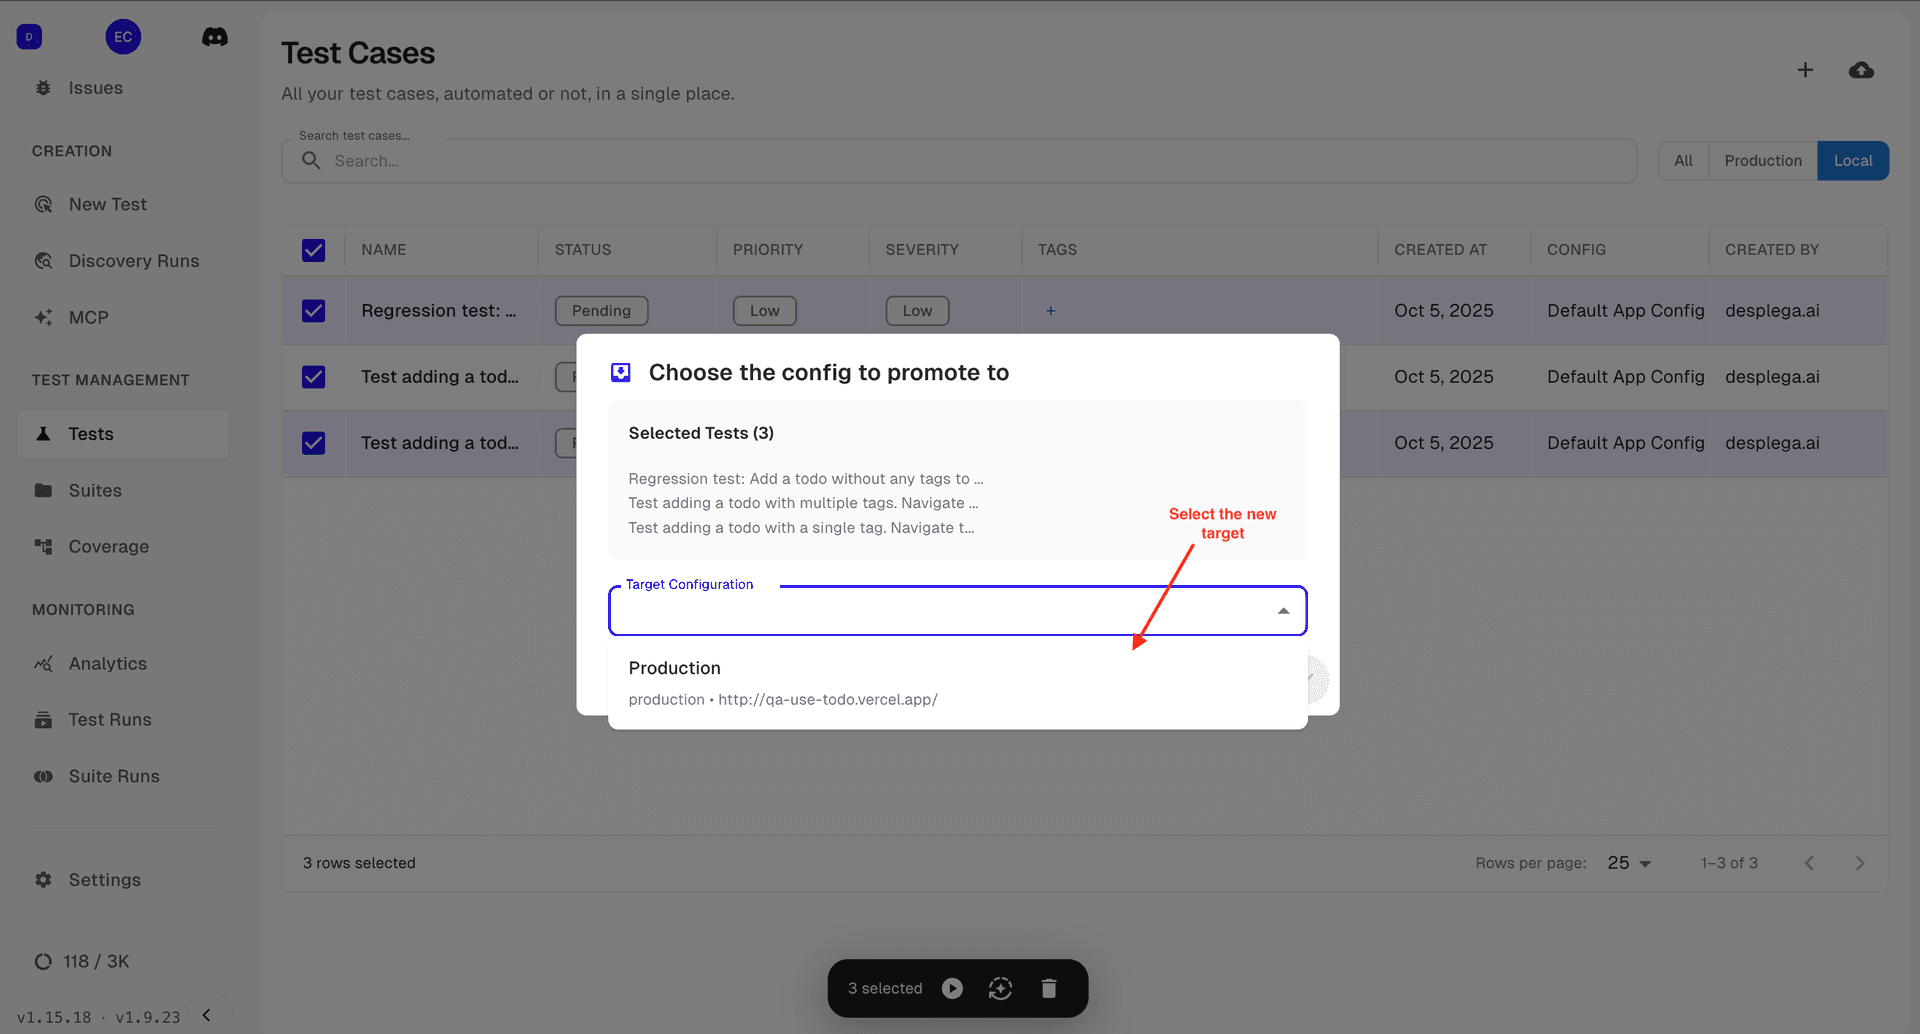Open the rows per page dropdown
This screenshot has width=1920, height=1034.
1629,863
